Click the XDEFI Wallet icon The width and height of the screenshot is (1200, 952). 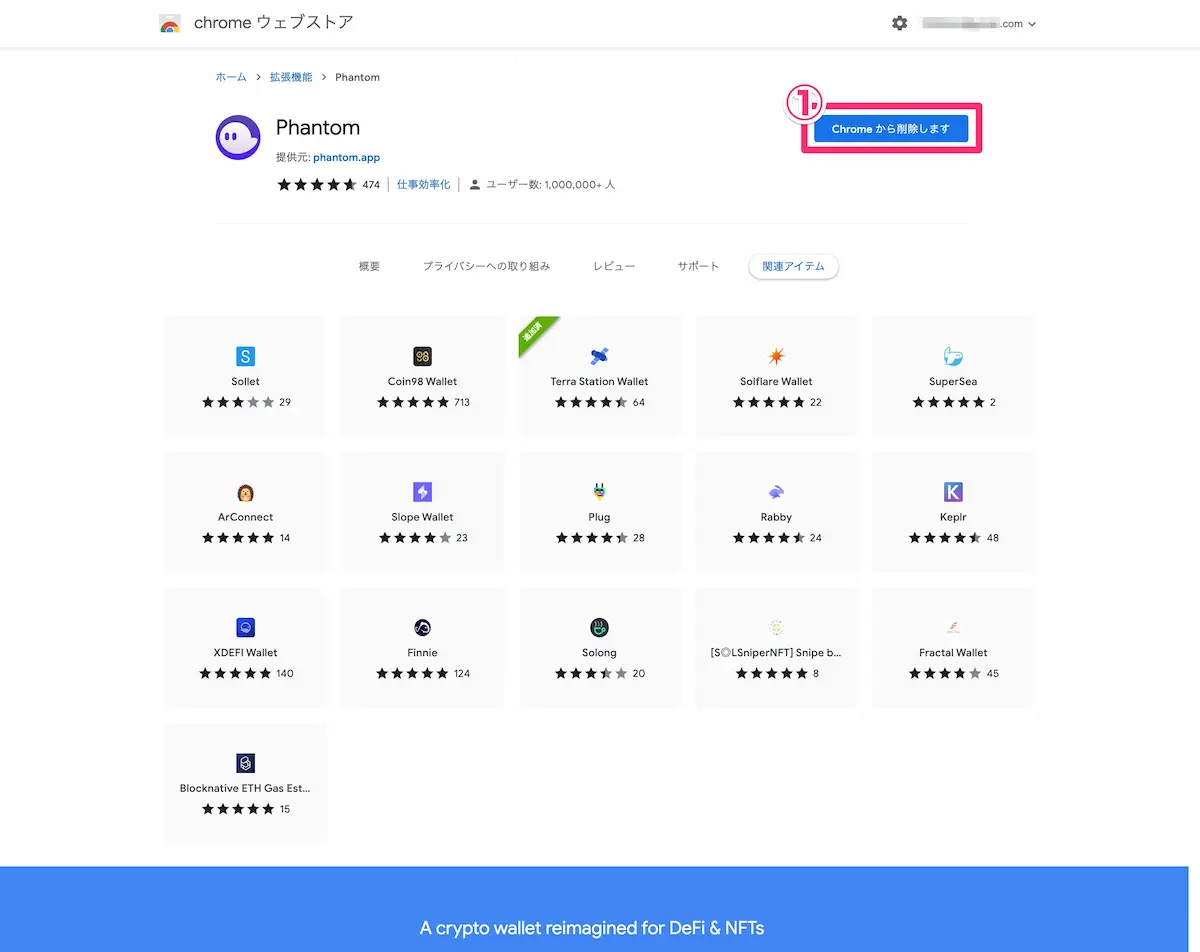point(245,628)
